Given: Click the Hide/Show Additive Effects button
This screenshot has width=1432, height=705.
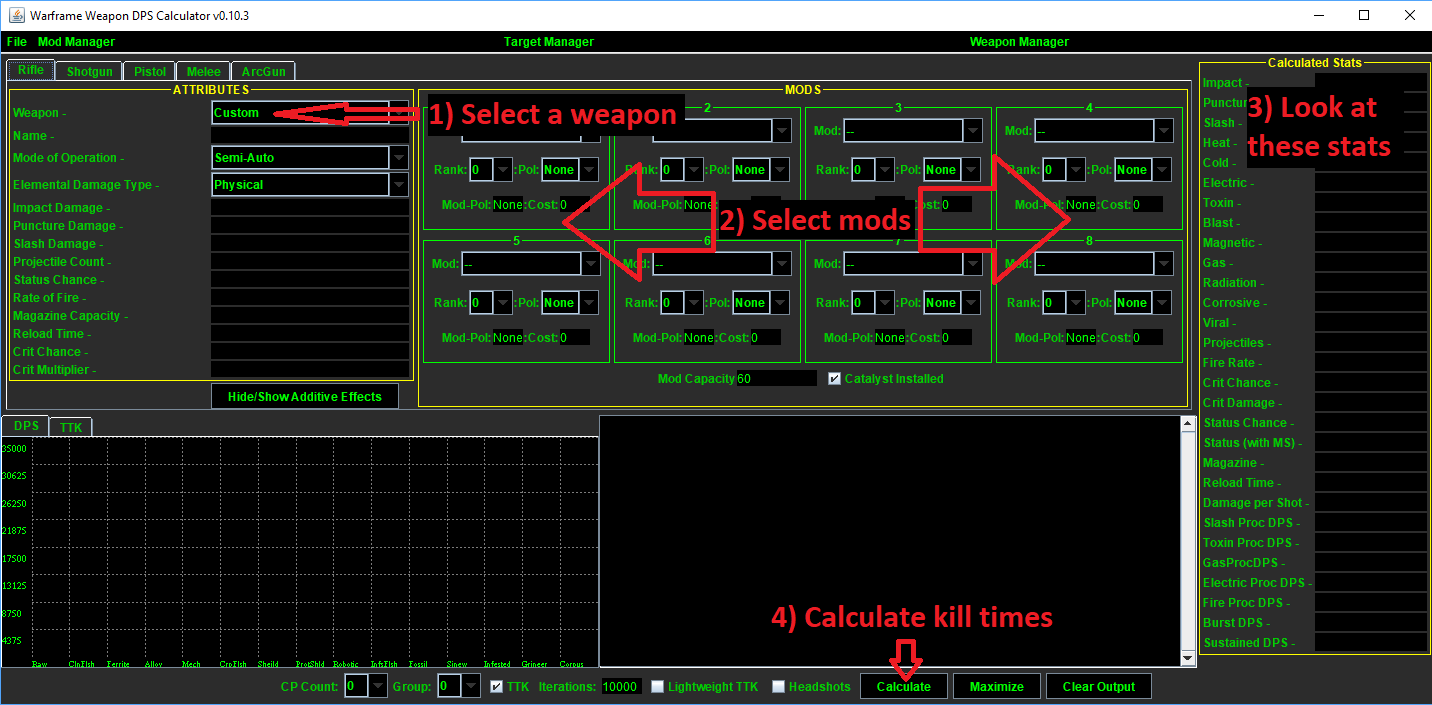Looking at the screenshot, I should (x=305, y=397).
